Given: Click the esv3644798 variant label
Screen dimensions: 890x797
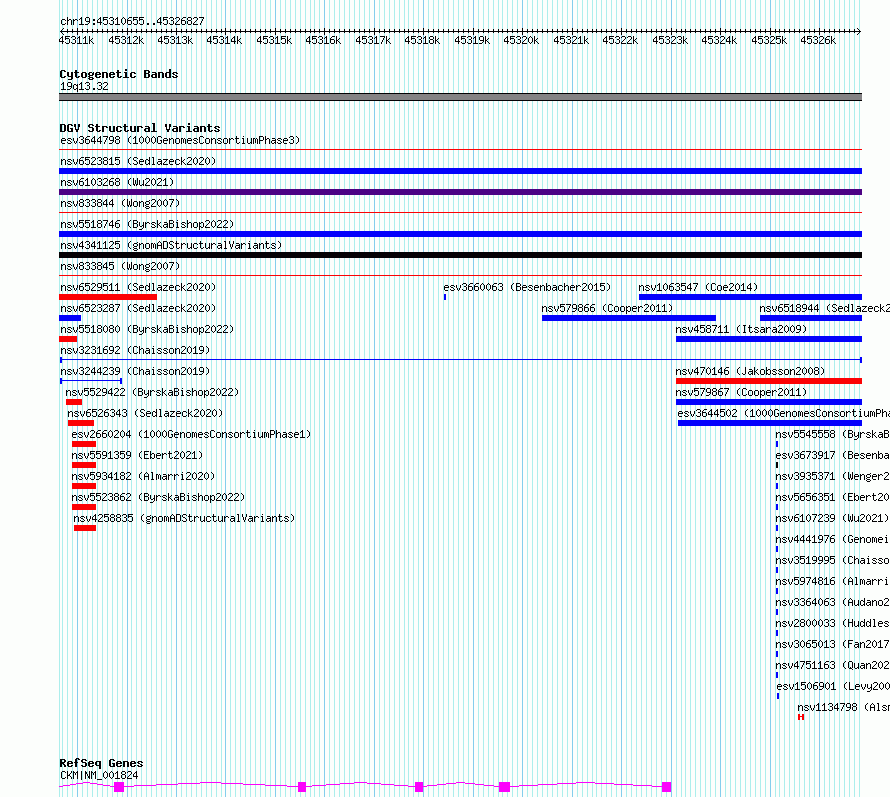Looking at the screenshot, I should 180,140.
